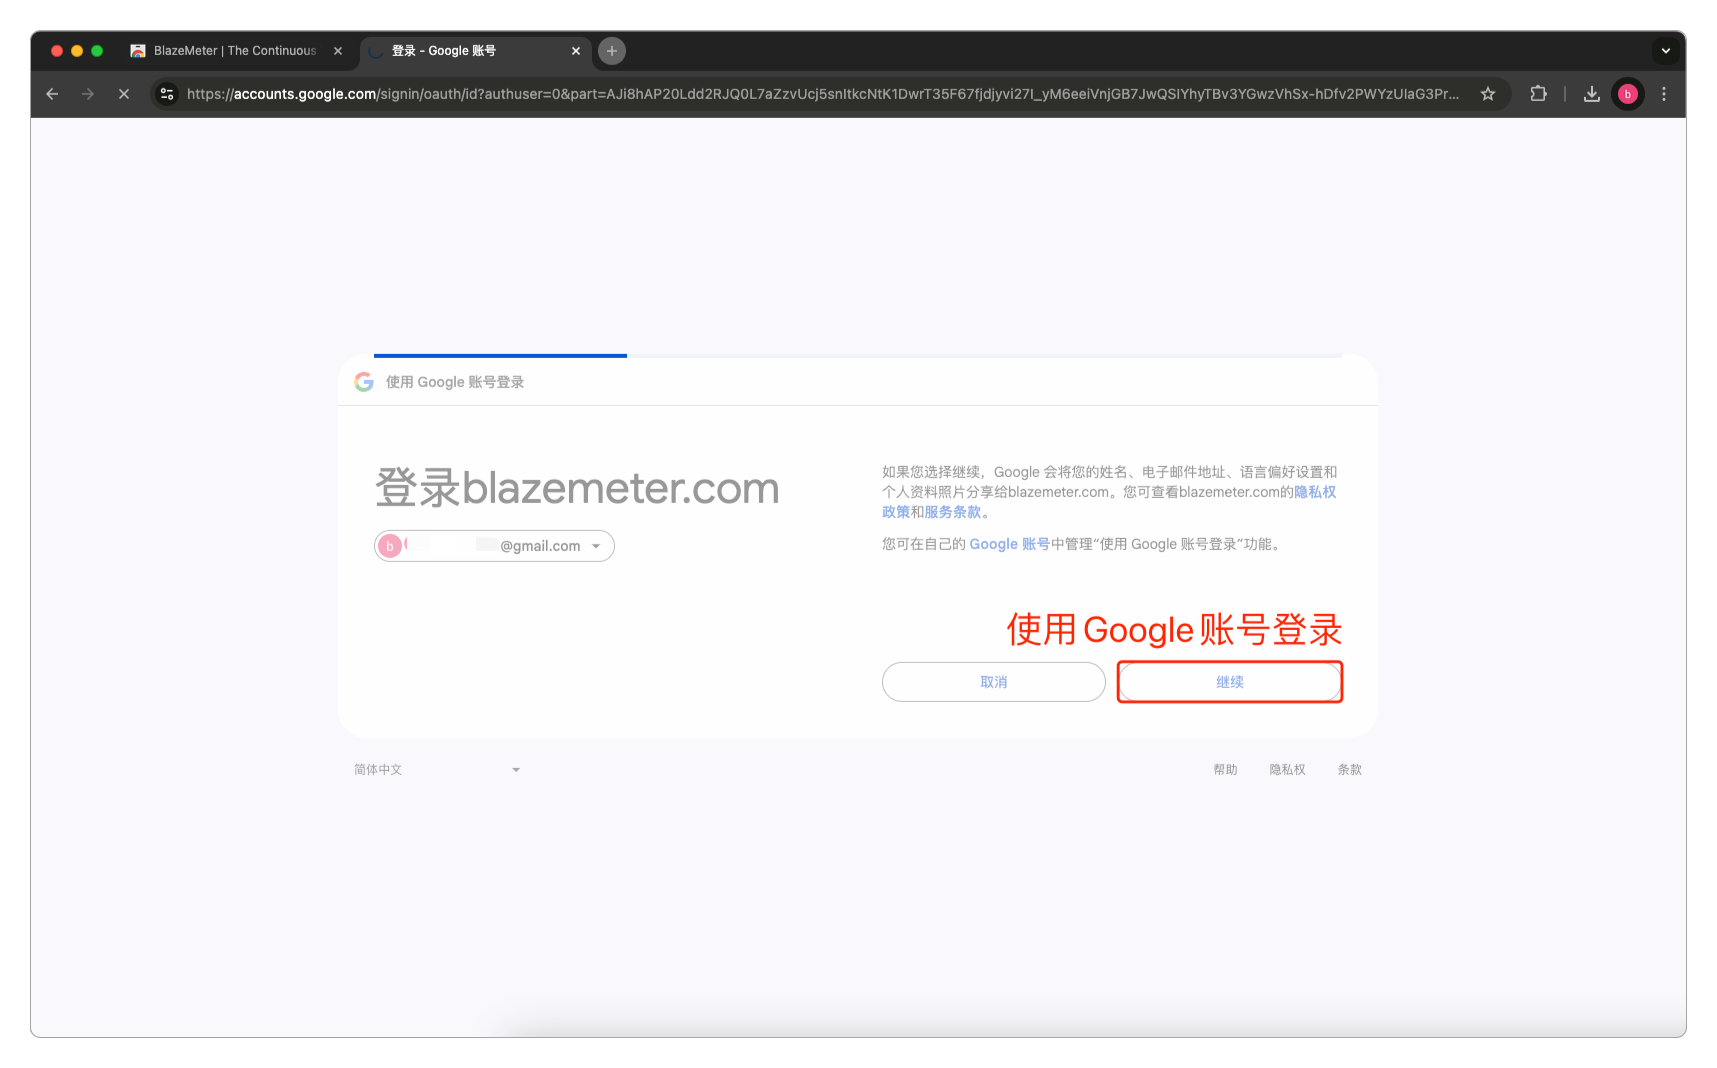Click the macOS green fullscreen button
Image resolution: width=1717 pixels, height=1068 pixels.
coord(97,51)
